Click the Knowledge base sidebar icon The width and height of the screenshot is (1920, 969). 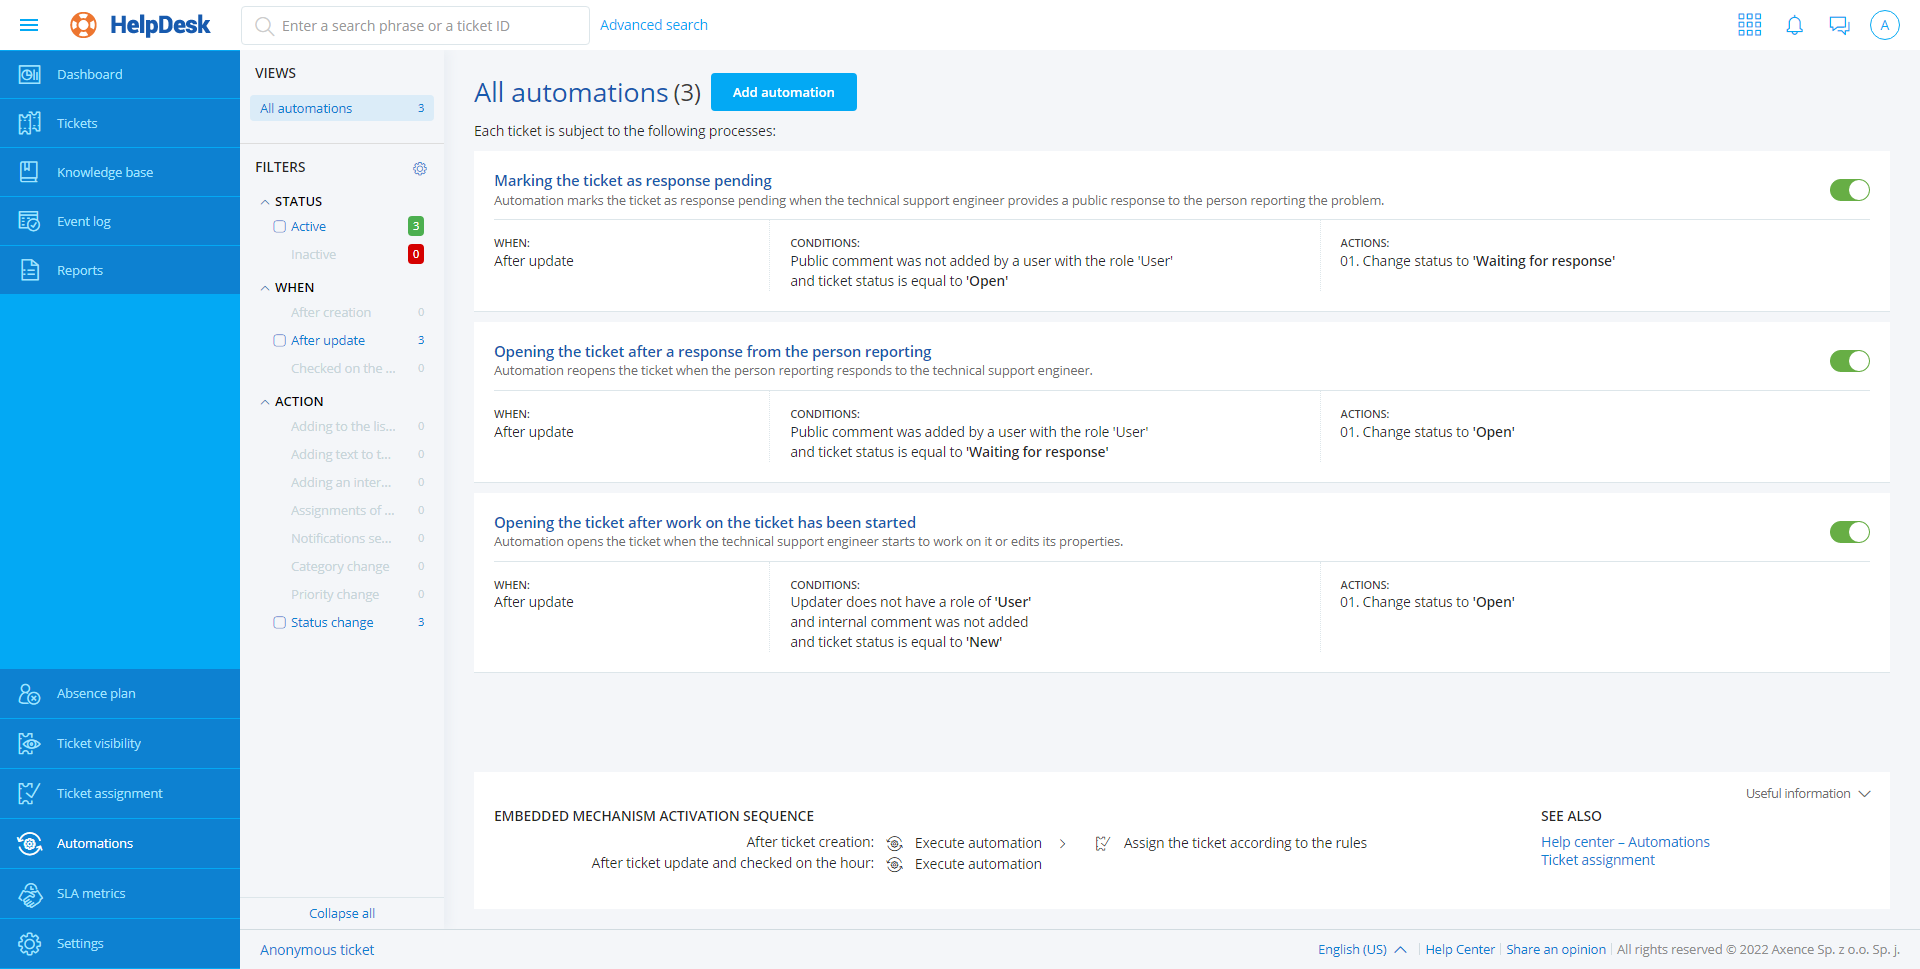[x=30, y=172]
